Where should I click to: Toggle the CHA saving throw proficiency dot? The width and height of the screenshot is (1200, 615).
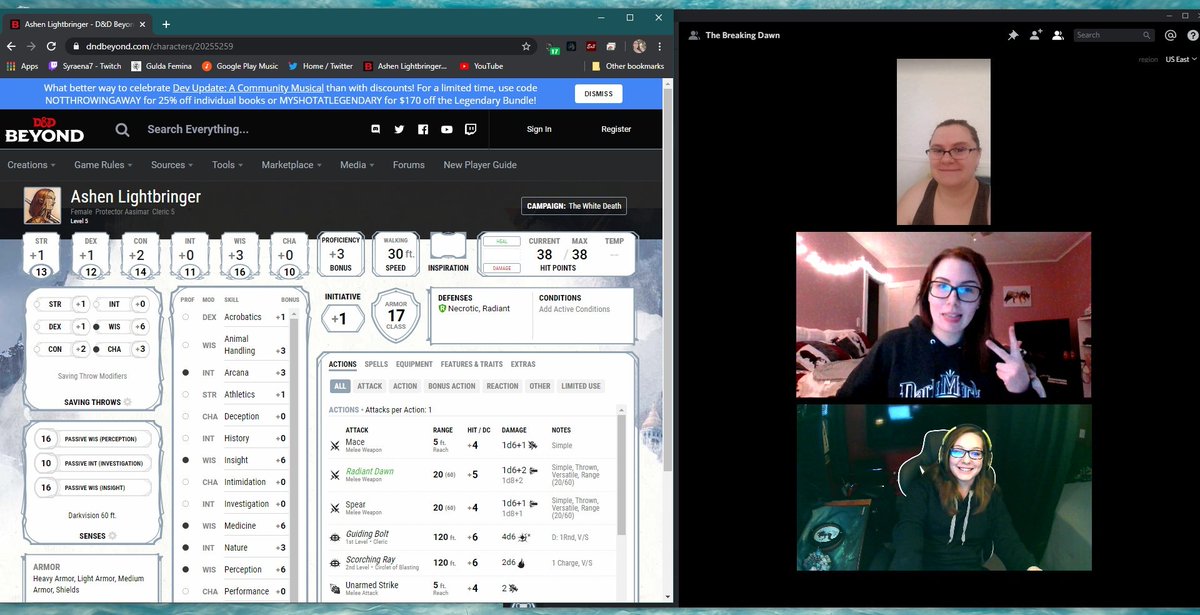[95, 350]
